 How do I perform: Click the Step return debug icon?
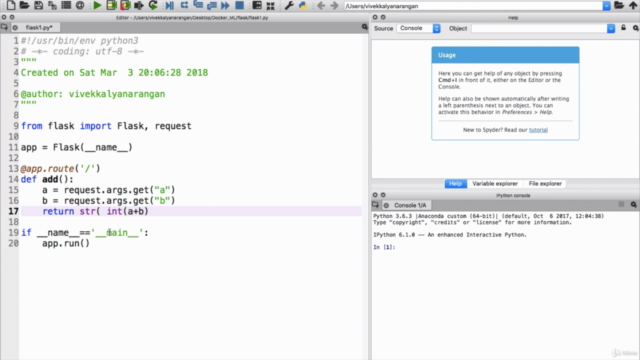click(212, 5)
